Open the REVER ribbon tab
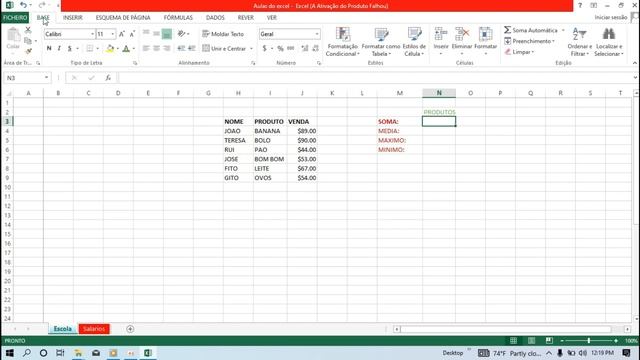 [x=246, y=18]
